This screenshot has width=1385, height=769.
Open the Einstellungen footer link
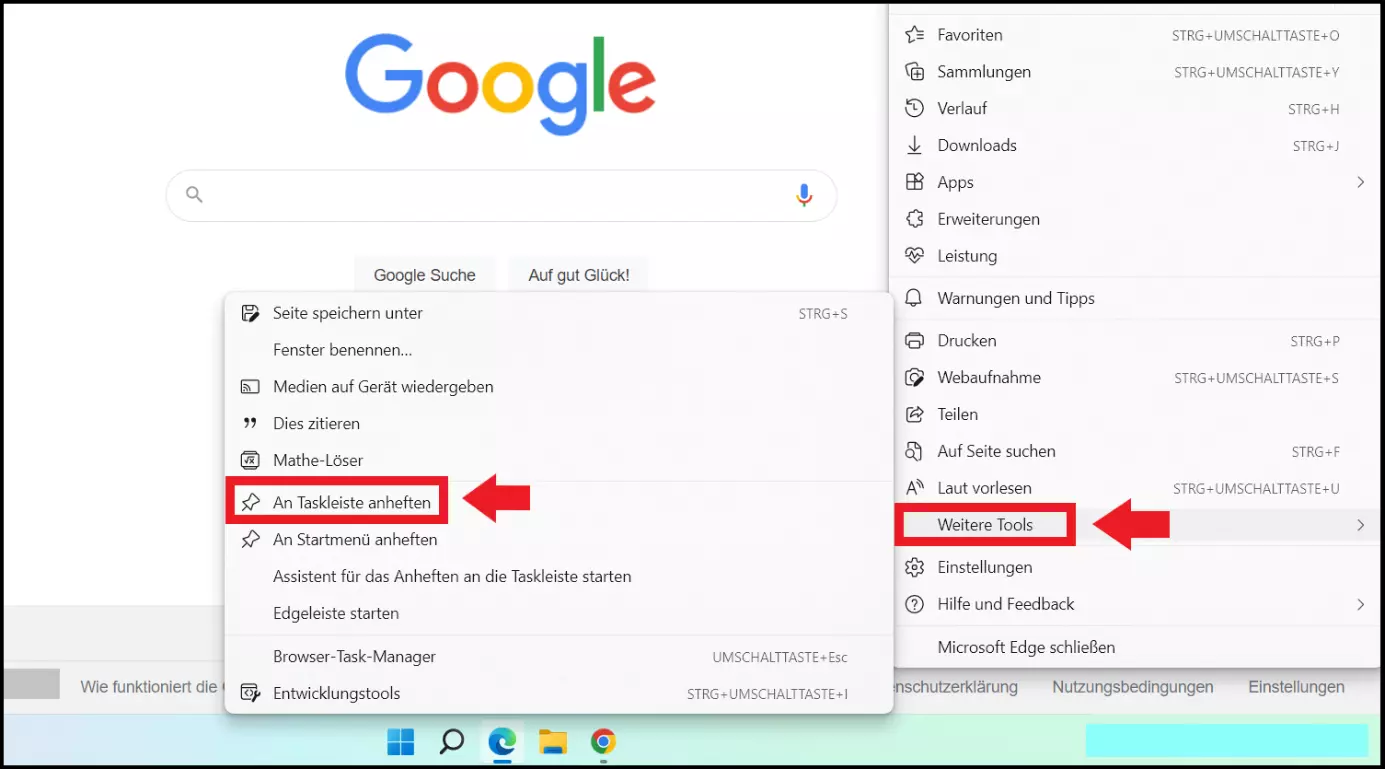point(1296,687)
